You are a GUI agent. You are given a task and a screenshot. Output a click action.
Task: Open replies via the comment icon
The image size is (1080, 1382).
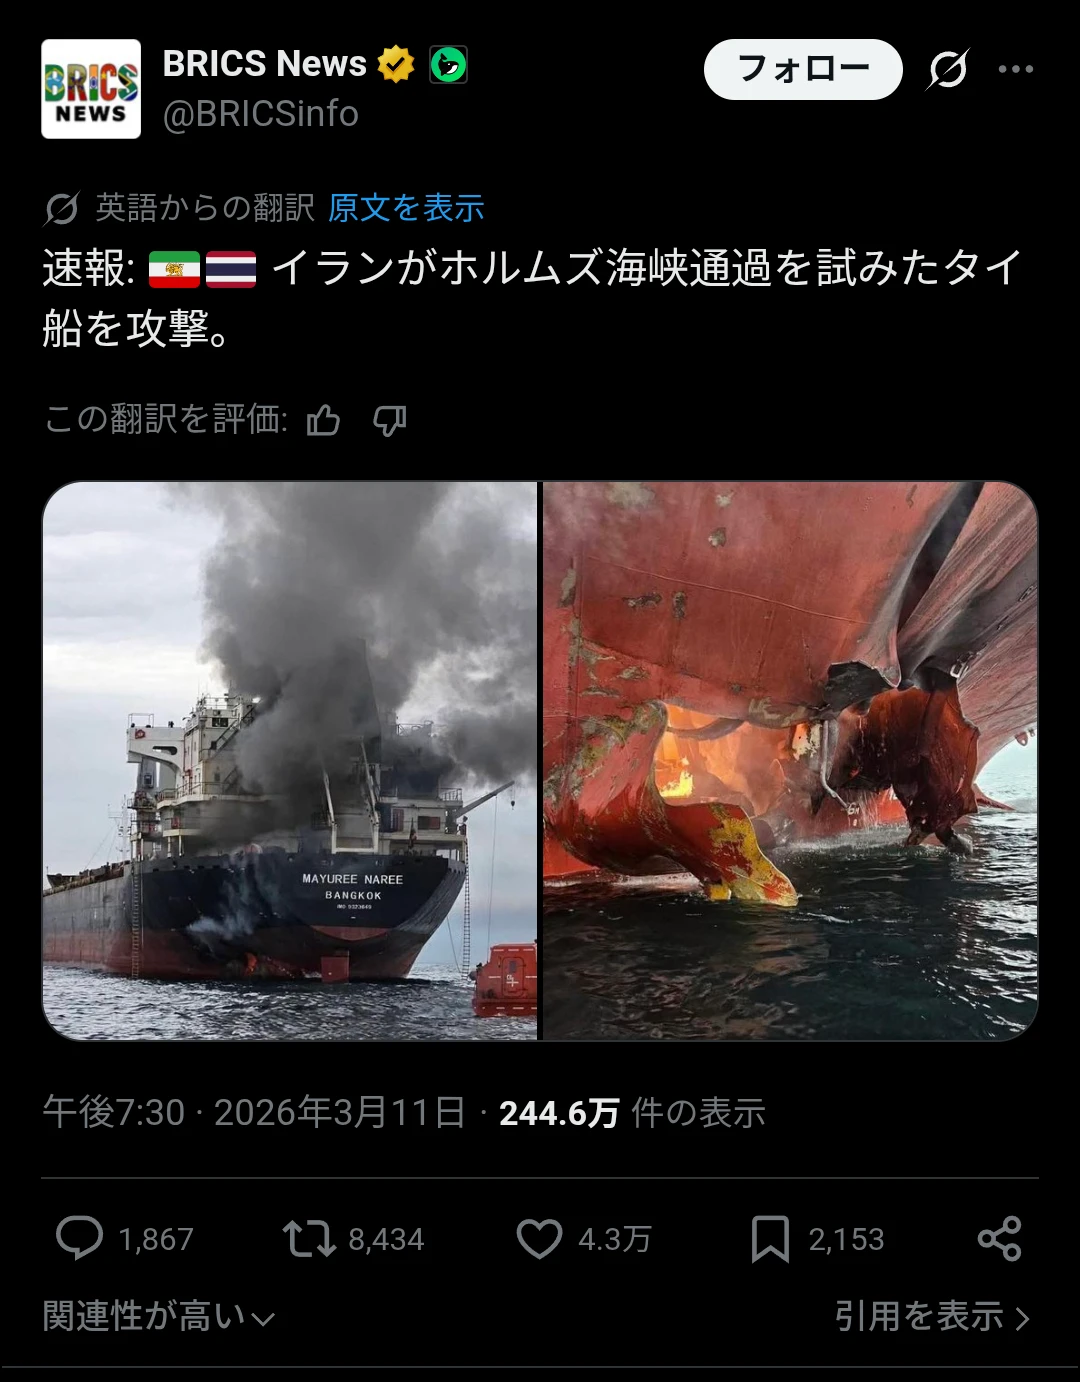79,1238
